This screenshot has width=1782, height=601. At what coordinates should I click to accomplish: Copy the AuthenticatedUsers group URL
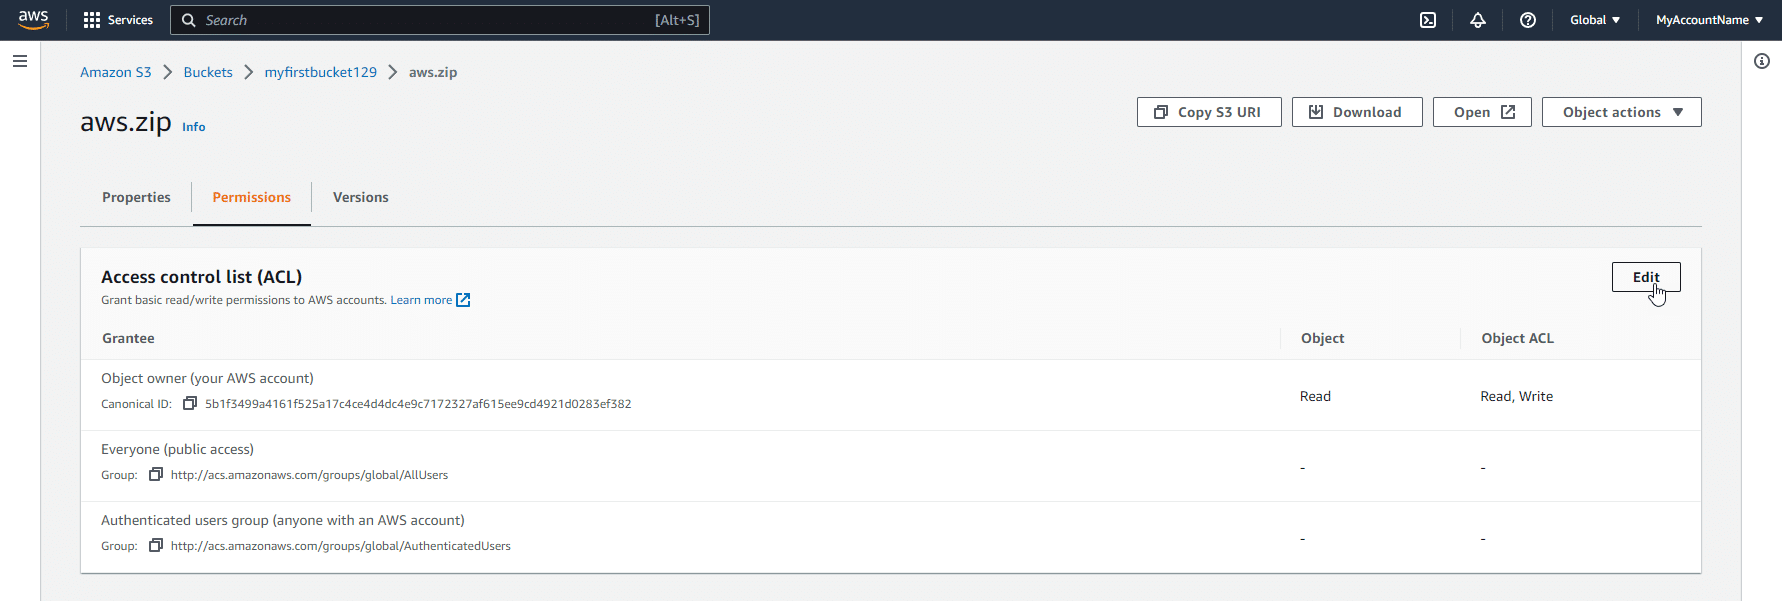tap(156, 546)
